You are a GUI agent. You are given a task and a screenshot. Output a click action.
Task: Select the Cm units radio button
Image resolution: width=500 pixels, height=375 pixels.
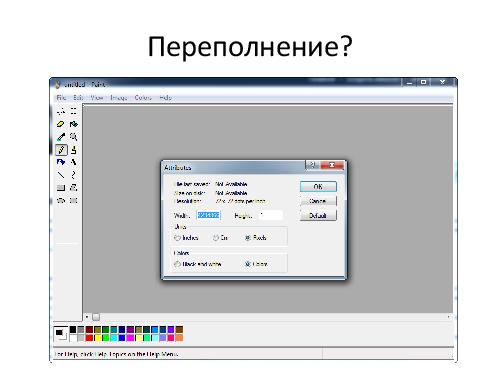216,238
